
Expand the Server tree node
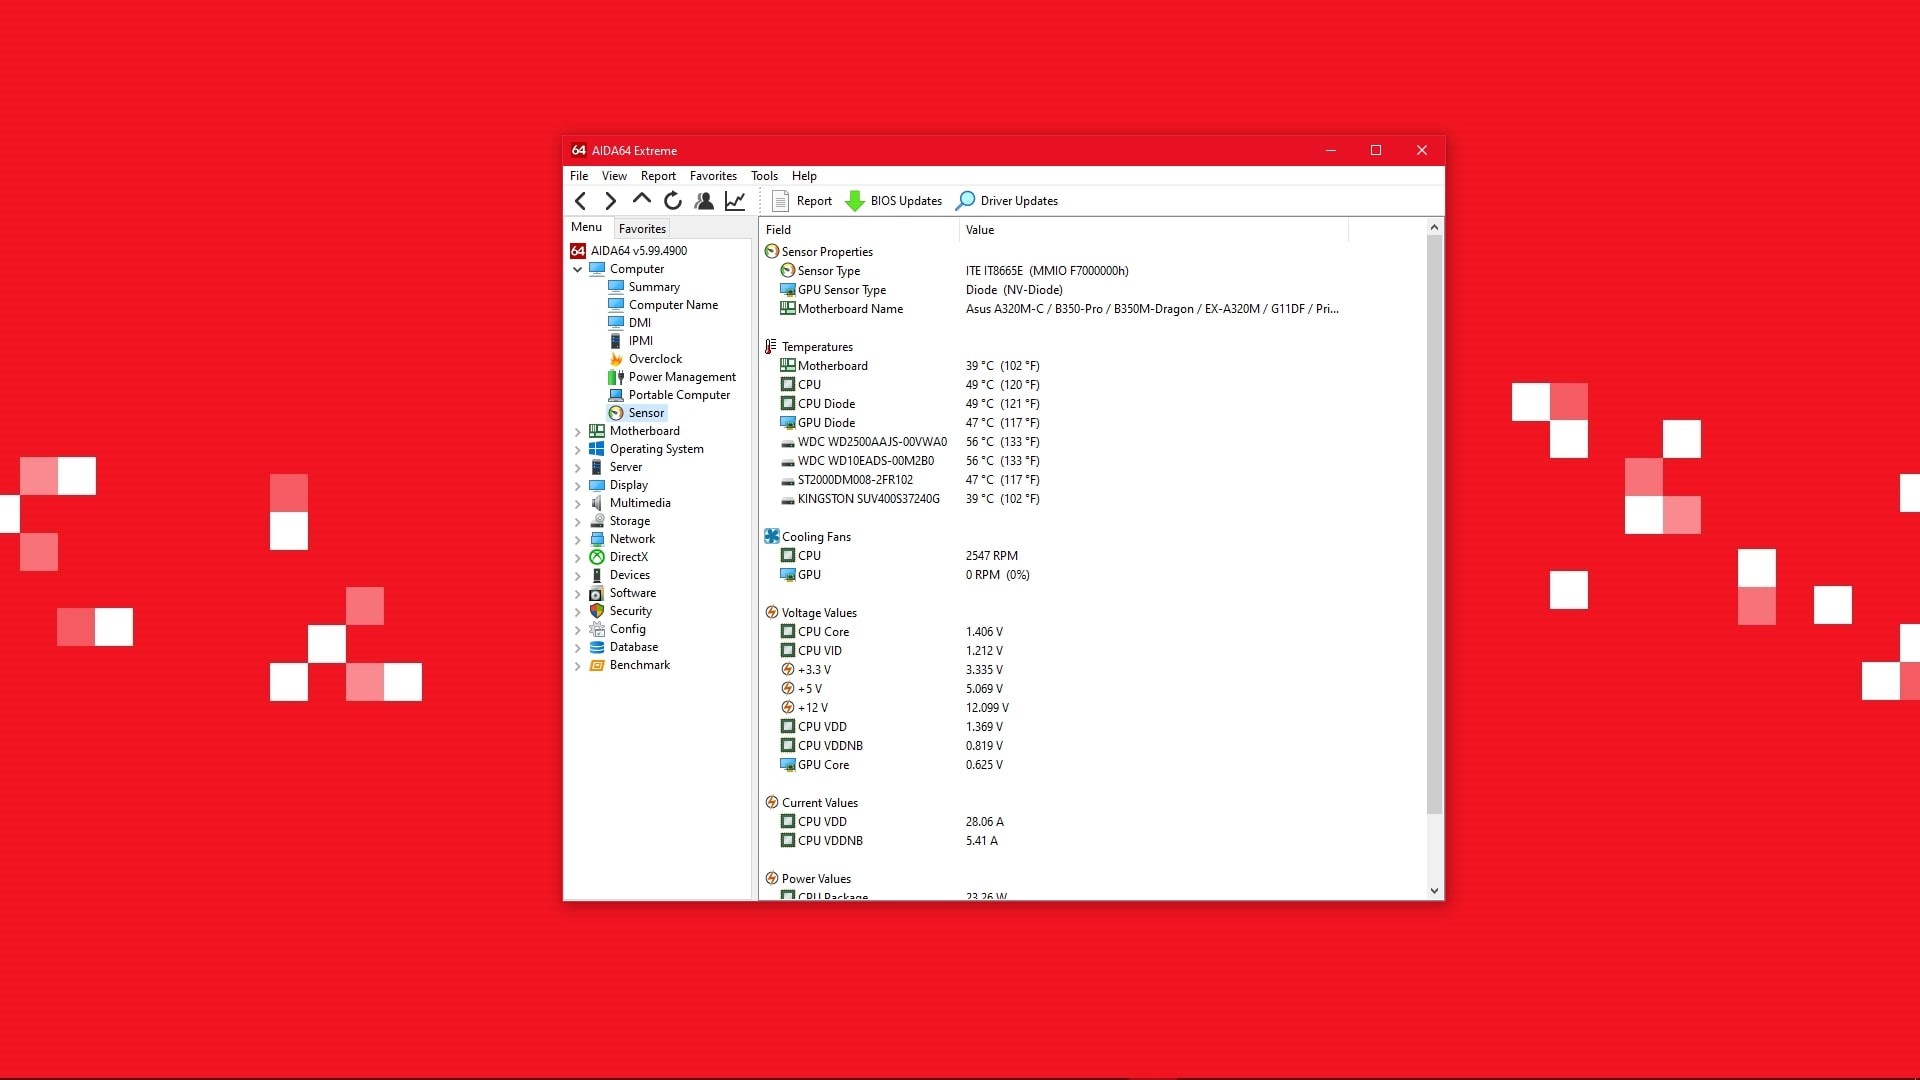click(x=578, y=468)
